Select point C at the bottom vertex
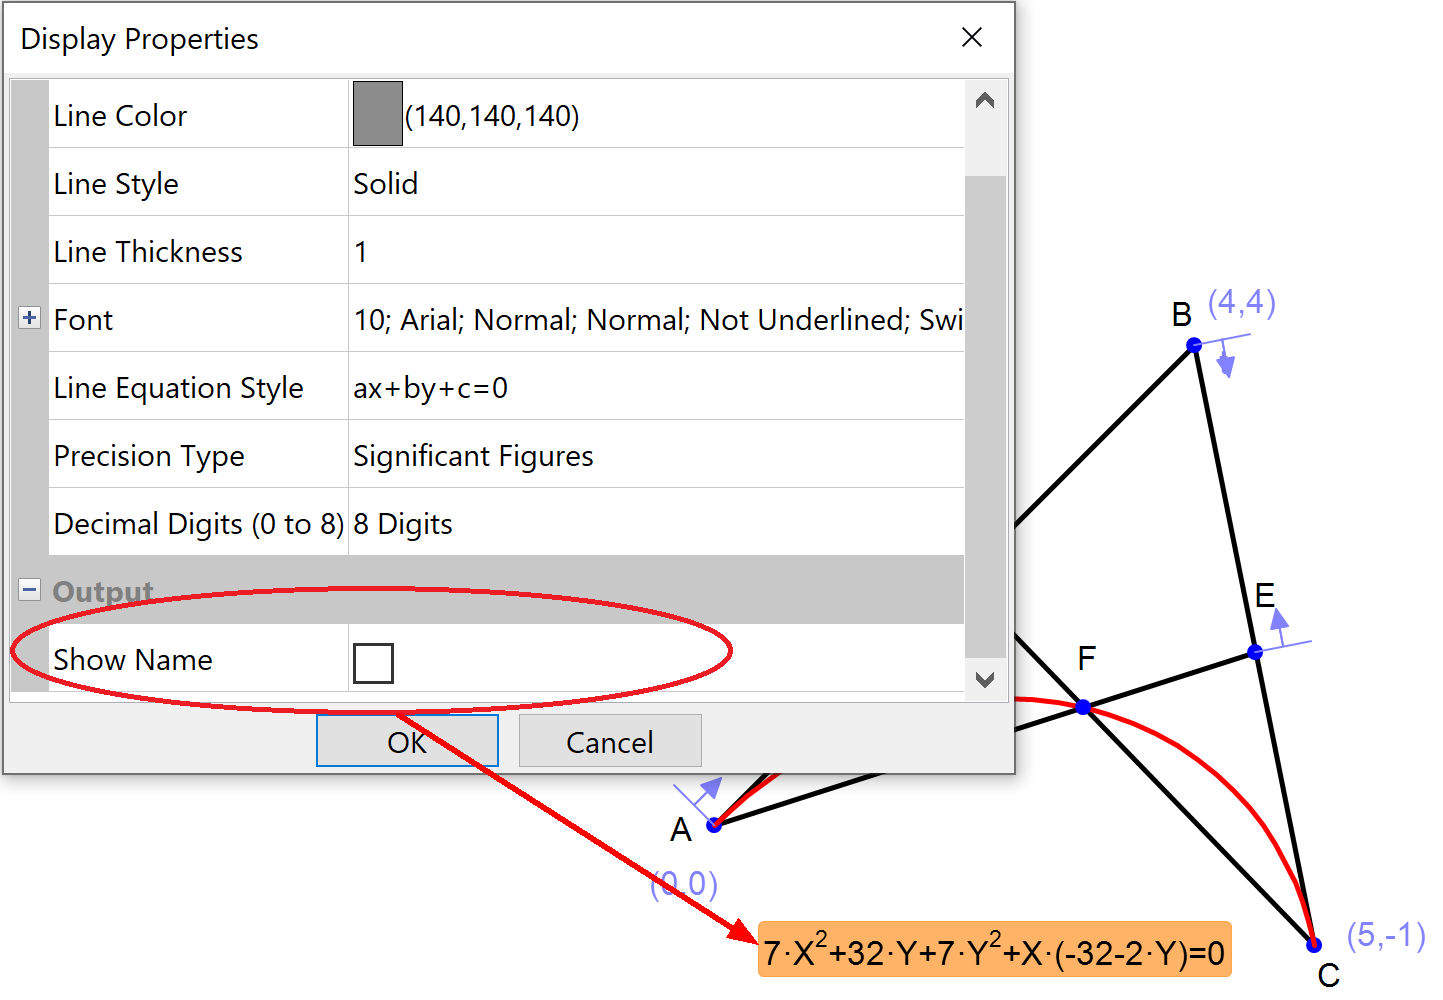The image size is (1443, 1000). tap(1314, 945)
